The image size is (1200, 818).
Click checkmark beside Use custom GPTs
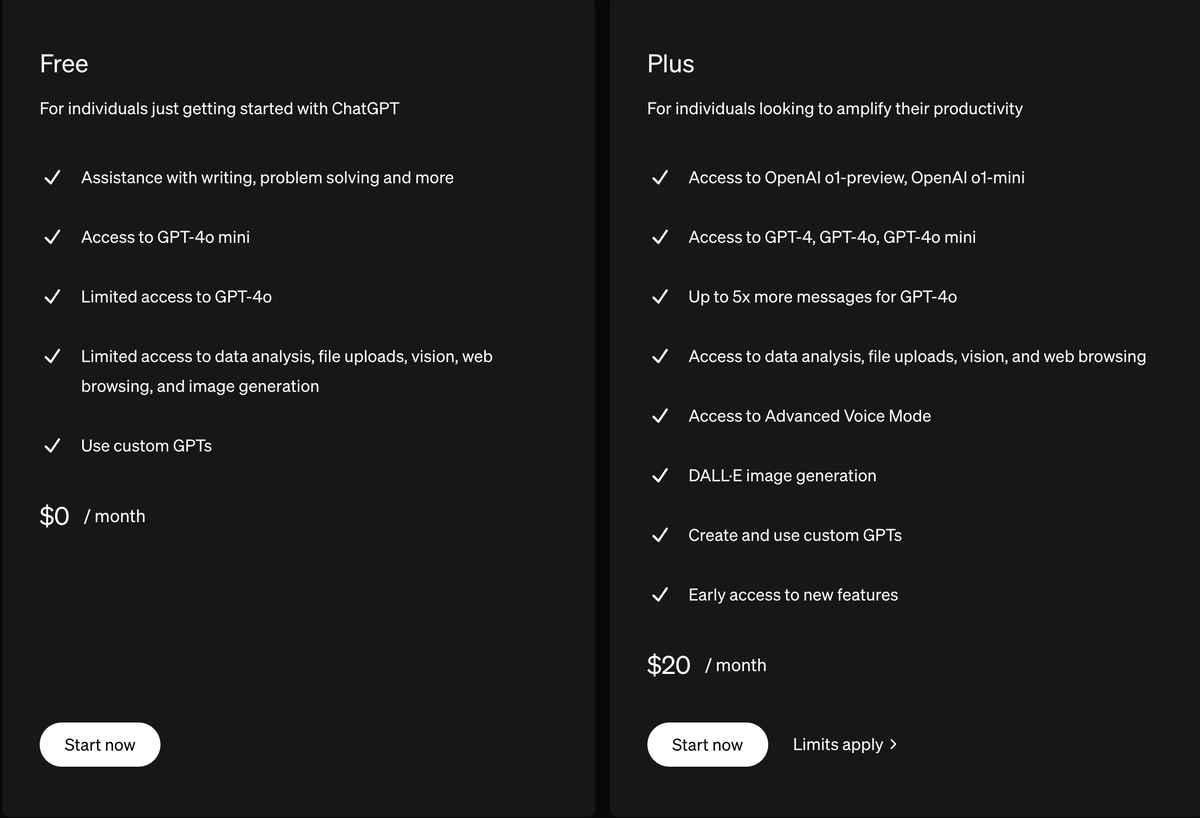52,446
